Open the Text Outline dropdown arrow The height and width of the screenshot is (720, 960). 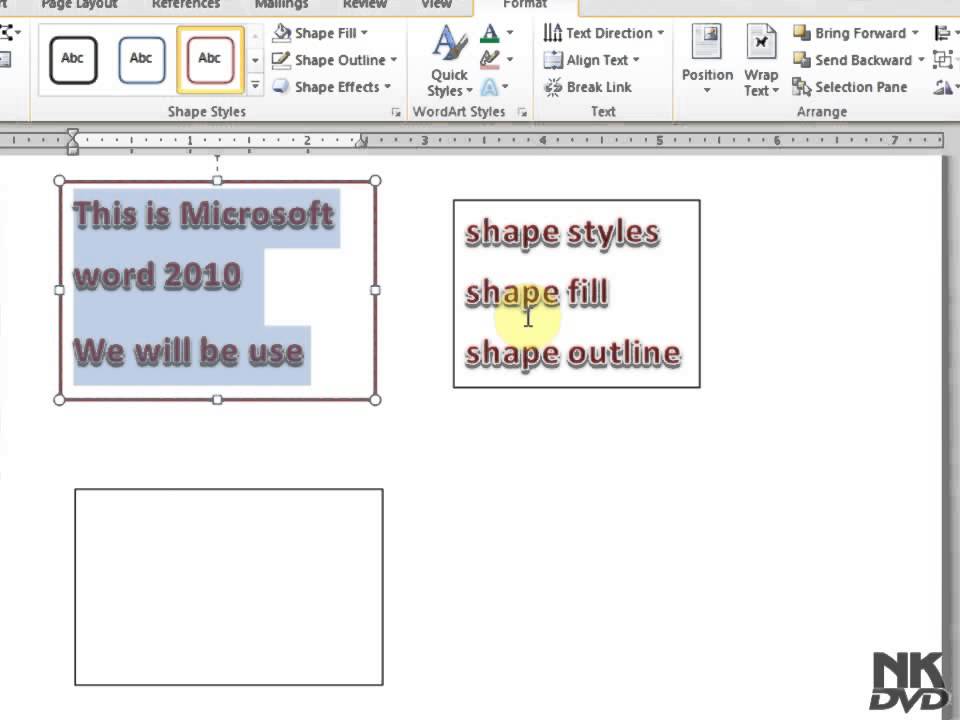pos(510,60)
